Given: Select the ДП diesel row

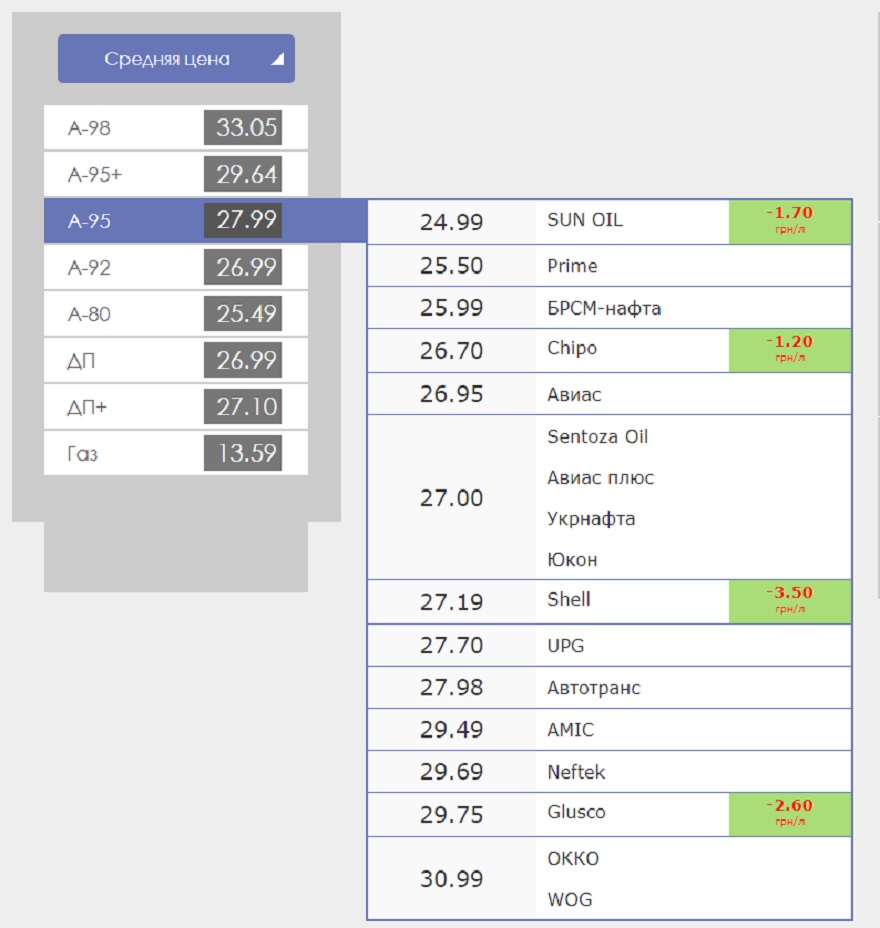Looking at the screenshot, I should click(176, 360).
